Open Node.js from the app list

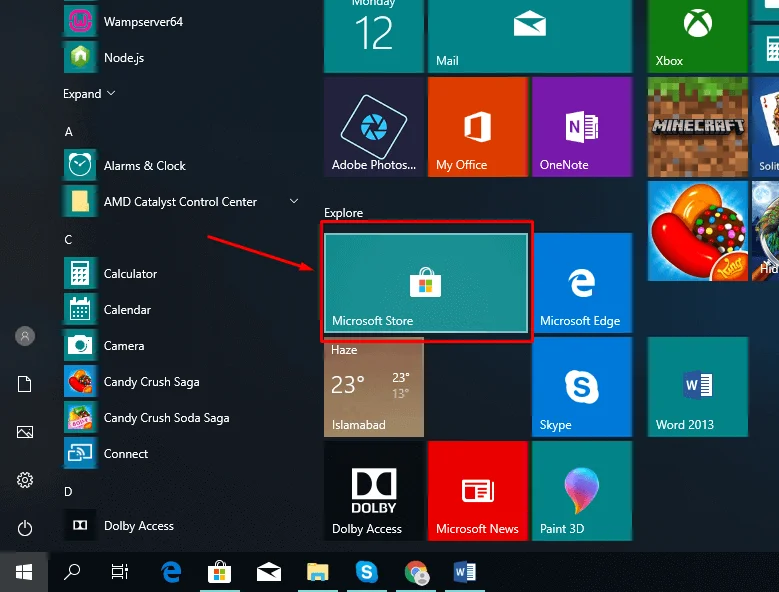point(181,58)
